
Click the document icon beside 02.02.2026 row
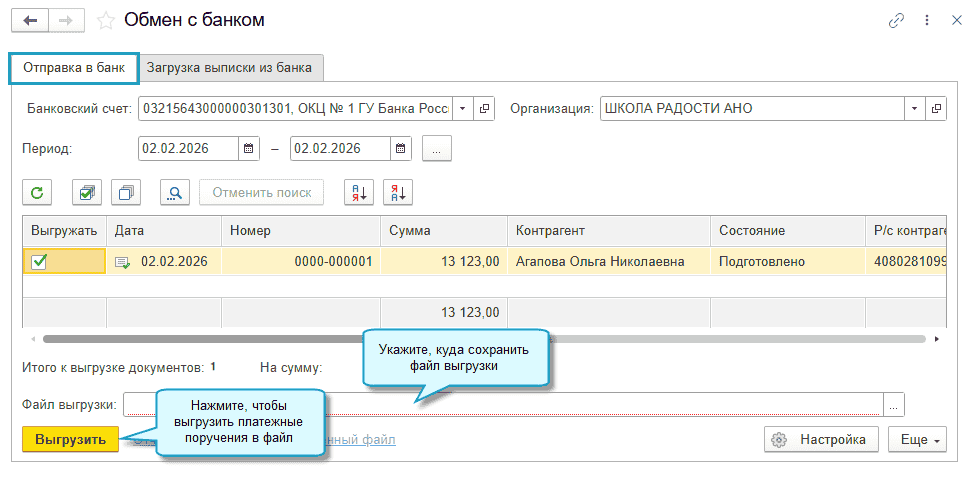tap(123, 263)
